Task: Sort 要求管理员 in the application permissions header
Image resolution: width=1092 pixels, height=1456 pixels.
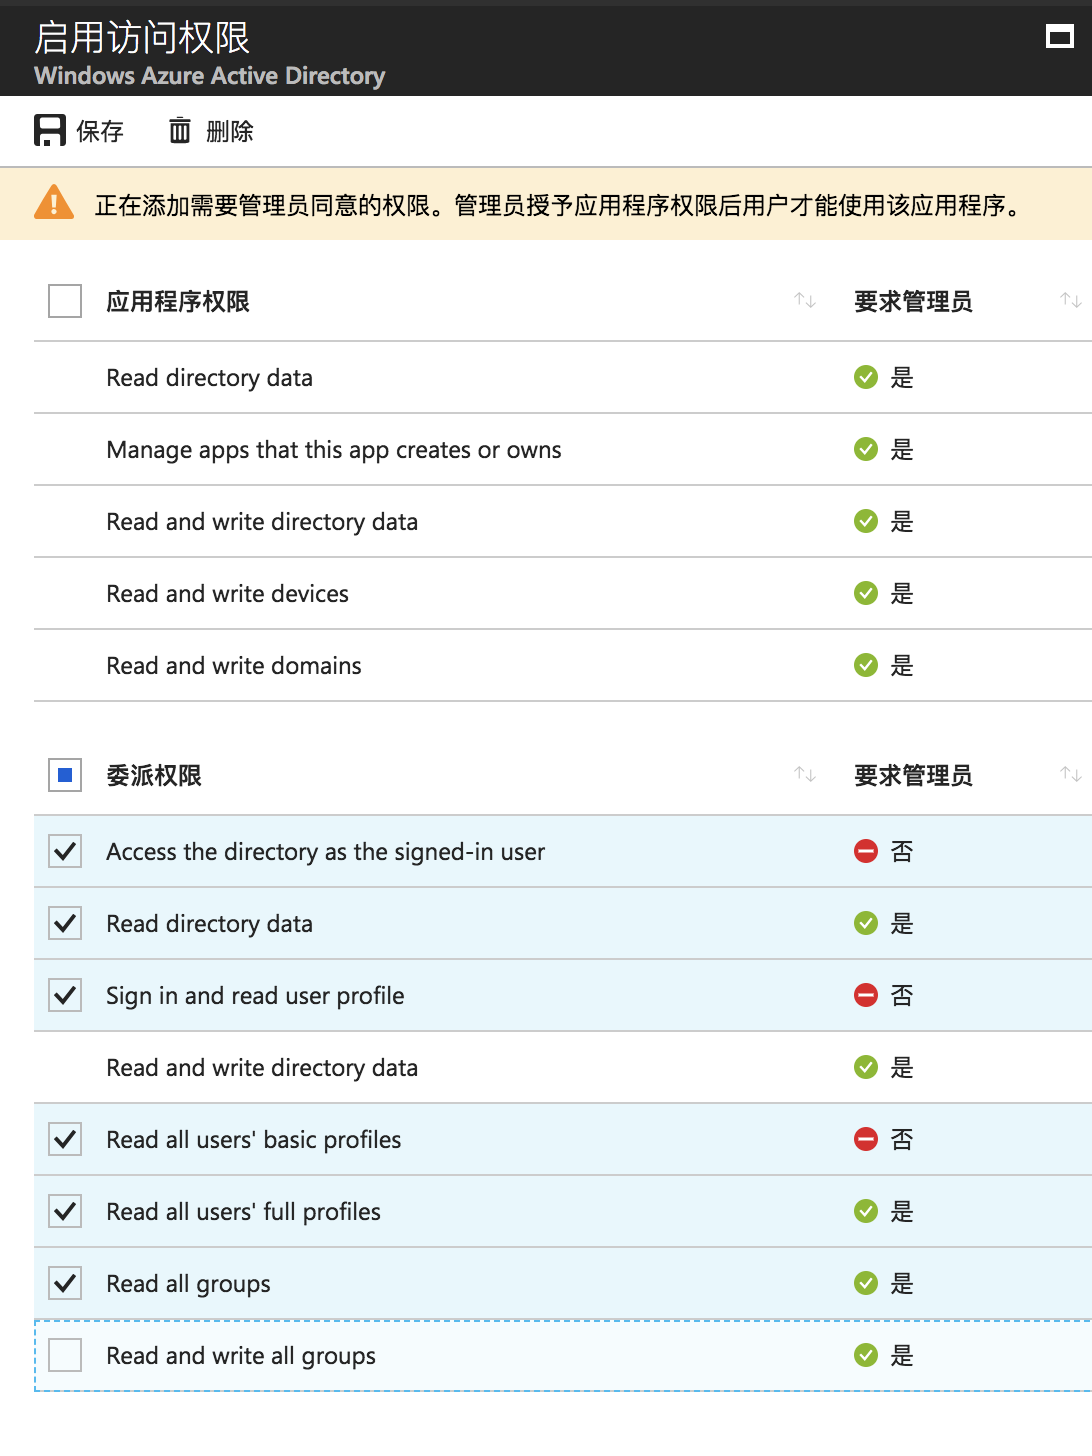Action: pos(1071,300)
